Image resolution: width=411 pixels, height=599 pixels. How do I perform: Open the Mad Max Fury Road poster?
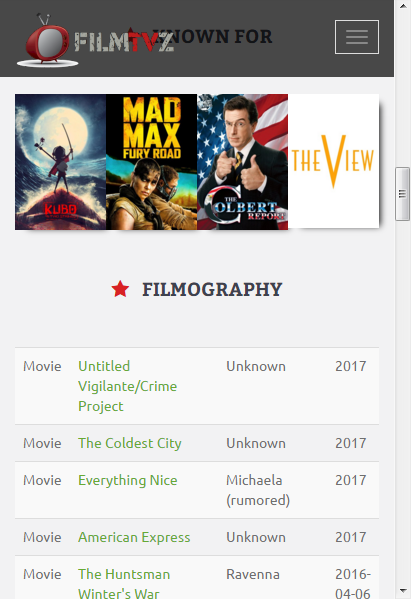click(151, 162)
